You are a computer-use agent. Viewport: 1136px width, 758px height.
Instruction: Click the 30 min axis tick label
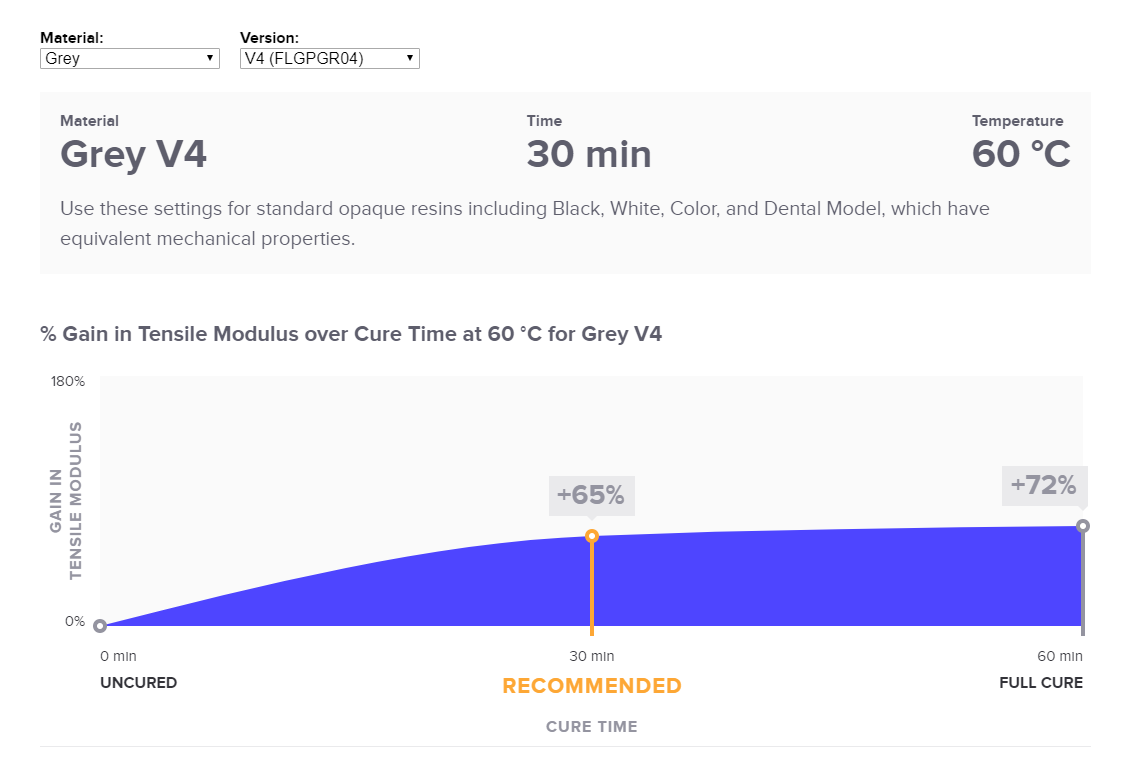(x=592, y=656)
